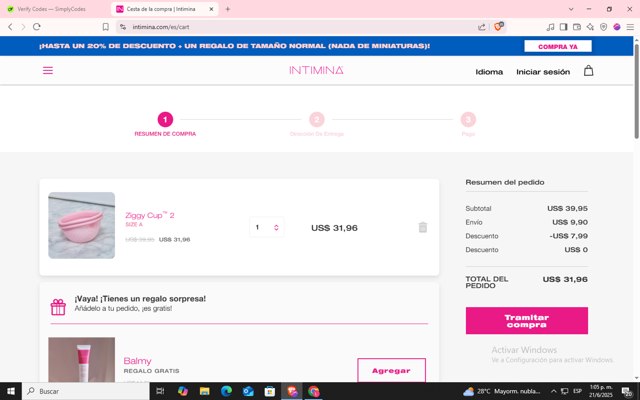Open the Windows Start button
The image size is (640, 400).
pos(11,391)
